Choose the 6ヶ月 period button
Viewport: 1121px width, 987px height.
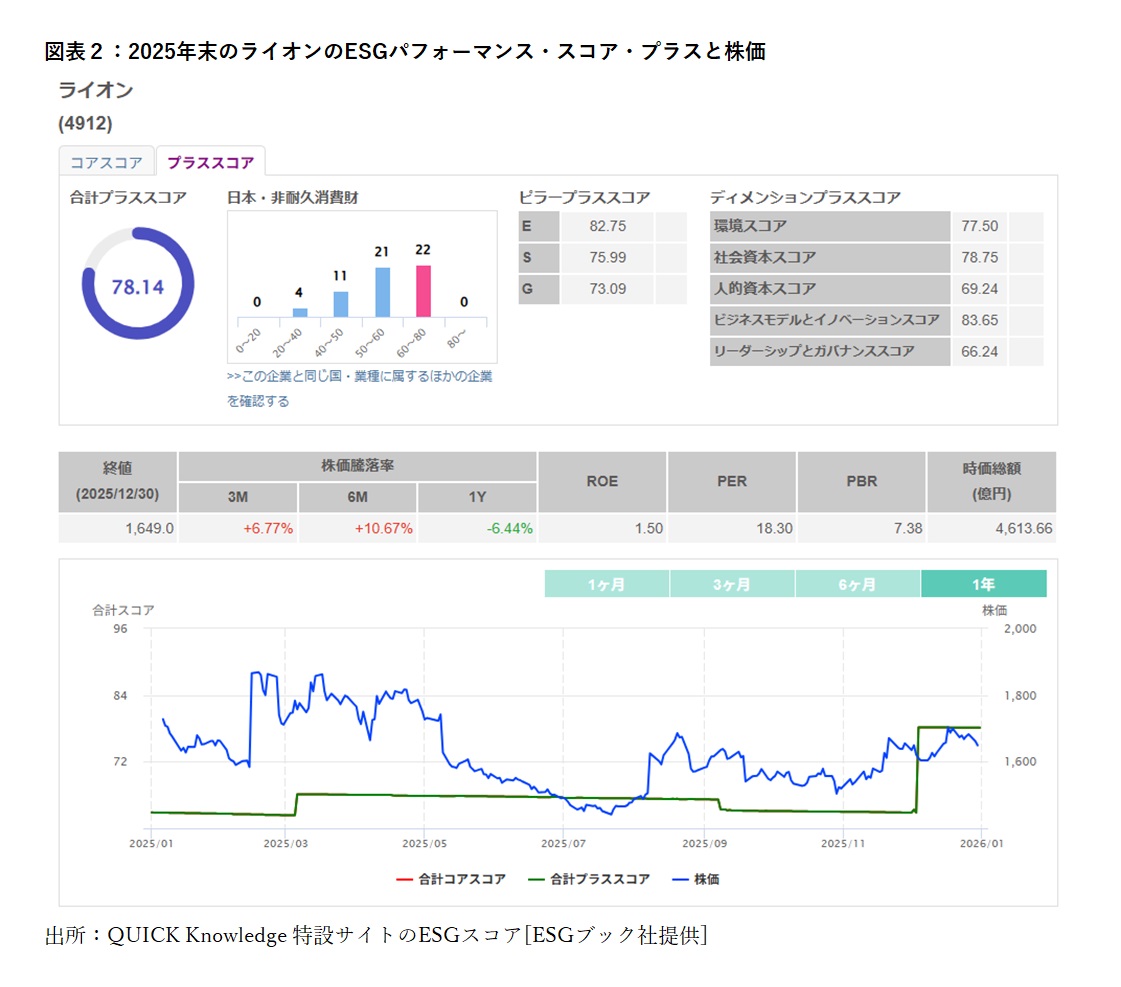tap(859, 583)
